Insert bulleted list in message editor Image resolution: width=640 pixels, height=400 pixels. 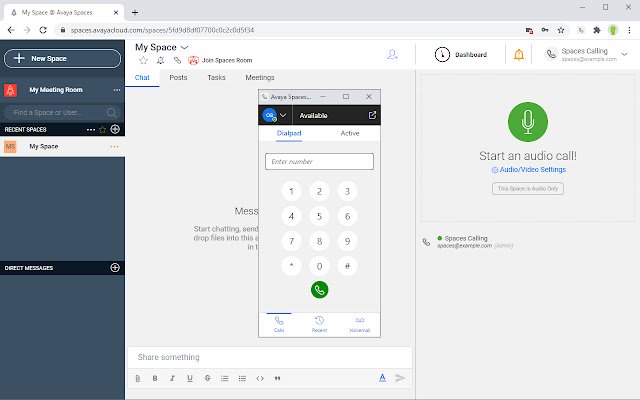pos(242,378)
